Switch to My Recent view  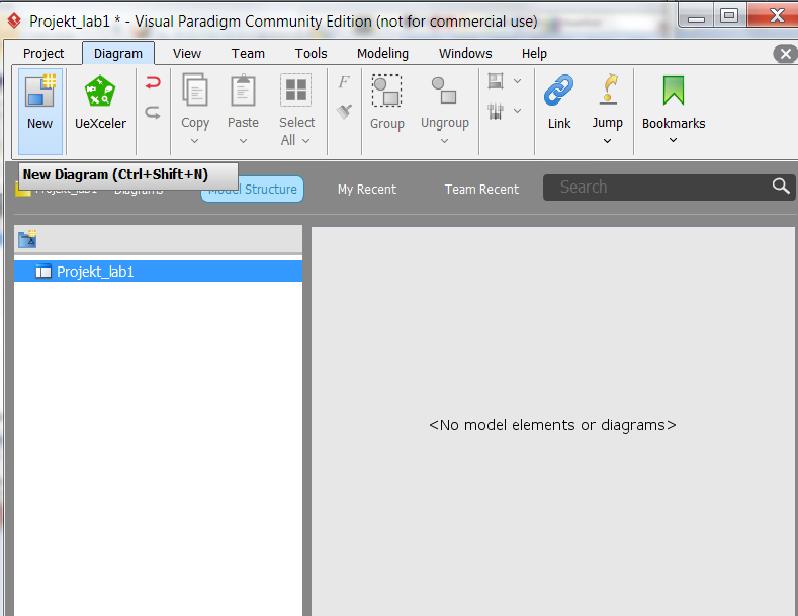(x=366, y=189)
